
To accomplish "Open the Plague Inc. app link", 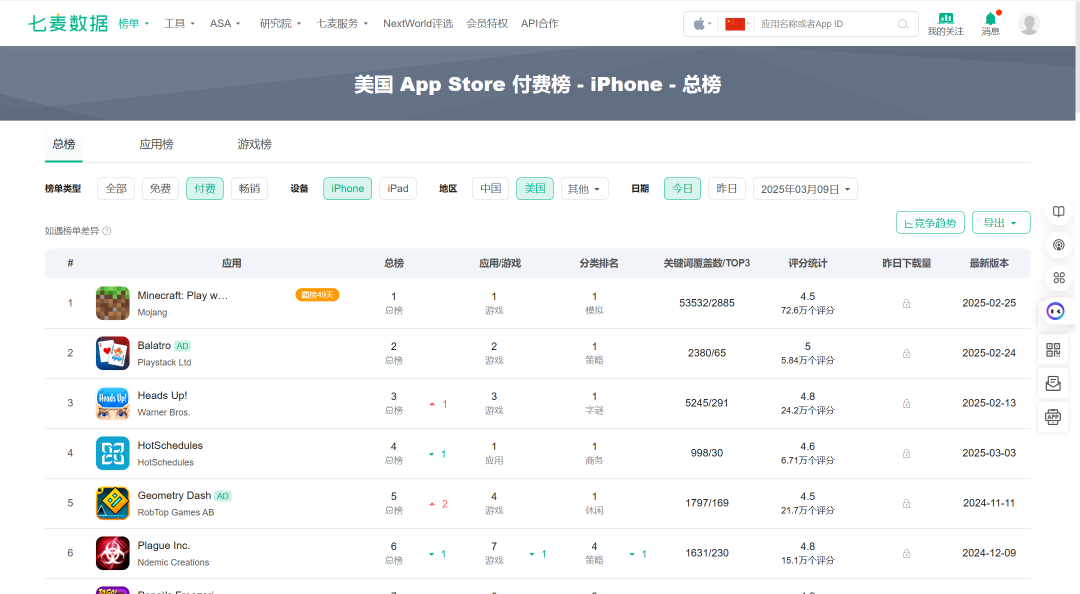I will (x=163, y=545).
